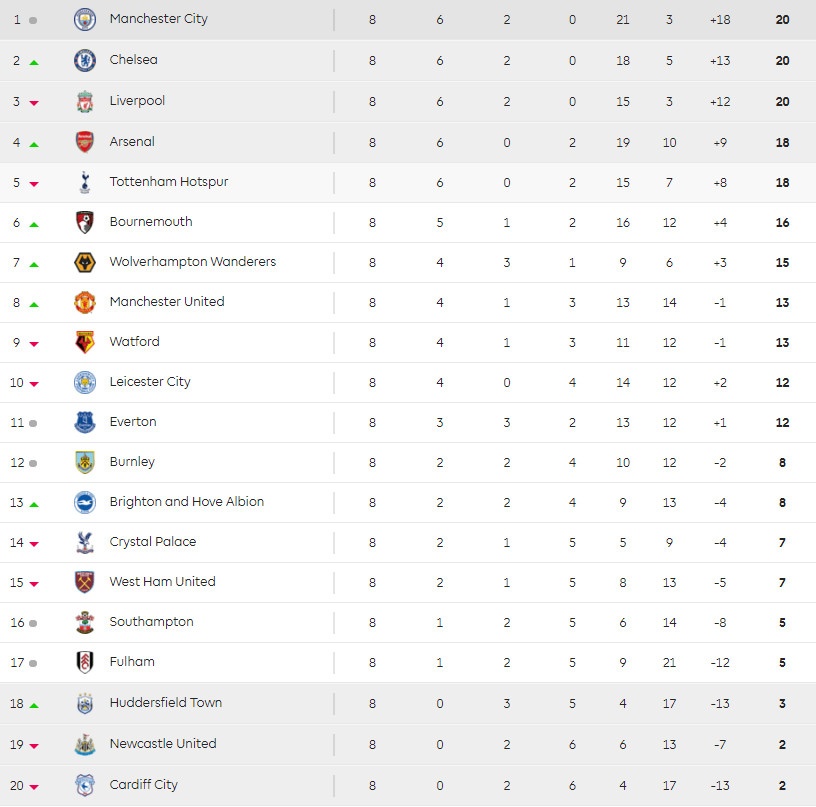Viewport: 816px width, 807px height.
Task: Click the Manchester City club crest
Action: click(85, 19)
